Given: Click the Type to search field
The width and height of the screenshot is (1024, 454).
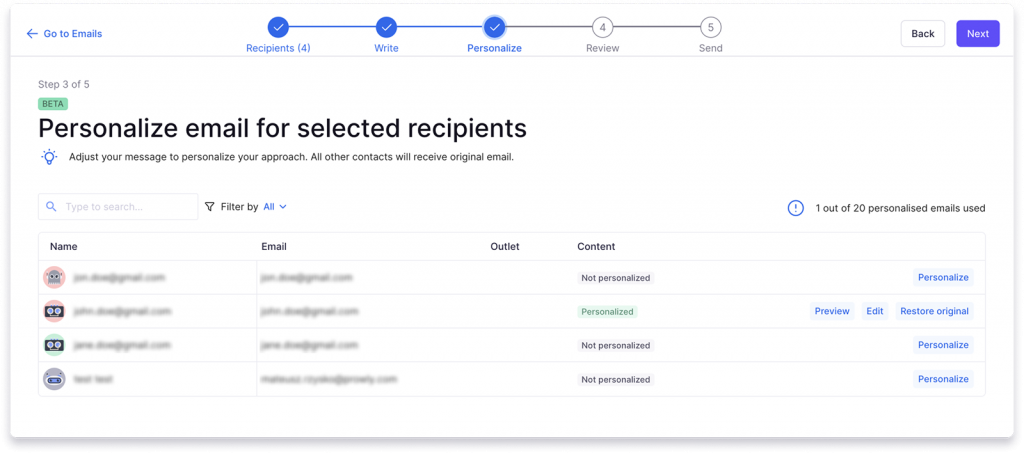Looking at the screenshot, I should [x=125, y=207].
